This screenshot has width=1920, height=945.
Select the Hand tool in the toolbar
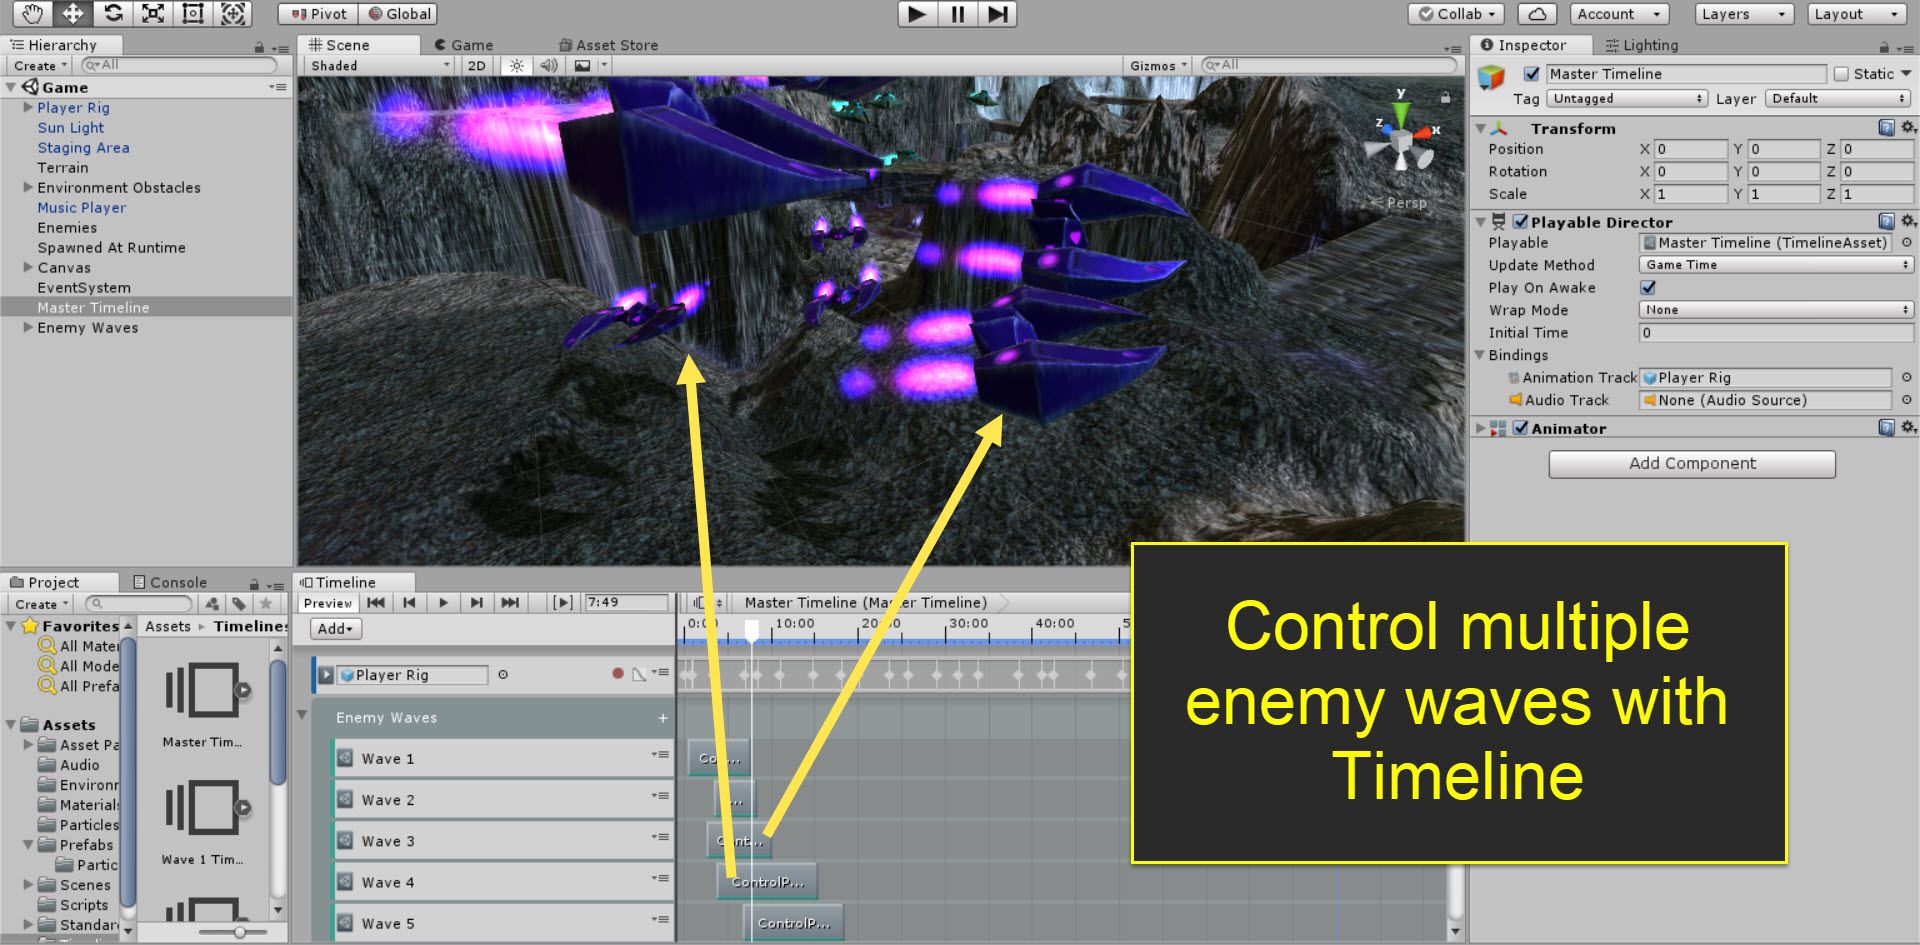click(33, 14)
